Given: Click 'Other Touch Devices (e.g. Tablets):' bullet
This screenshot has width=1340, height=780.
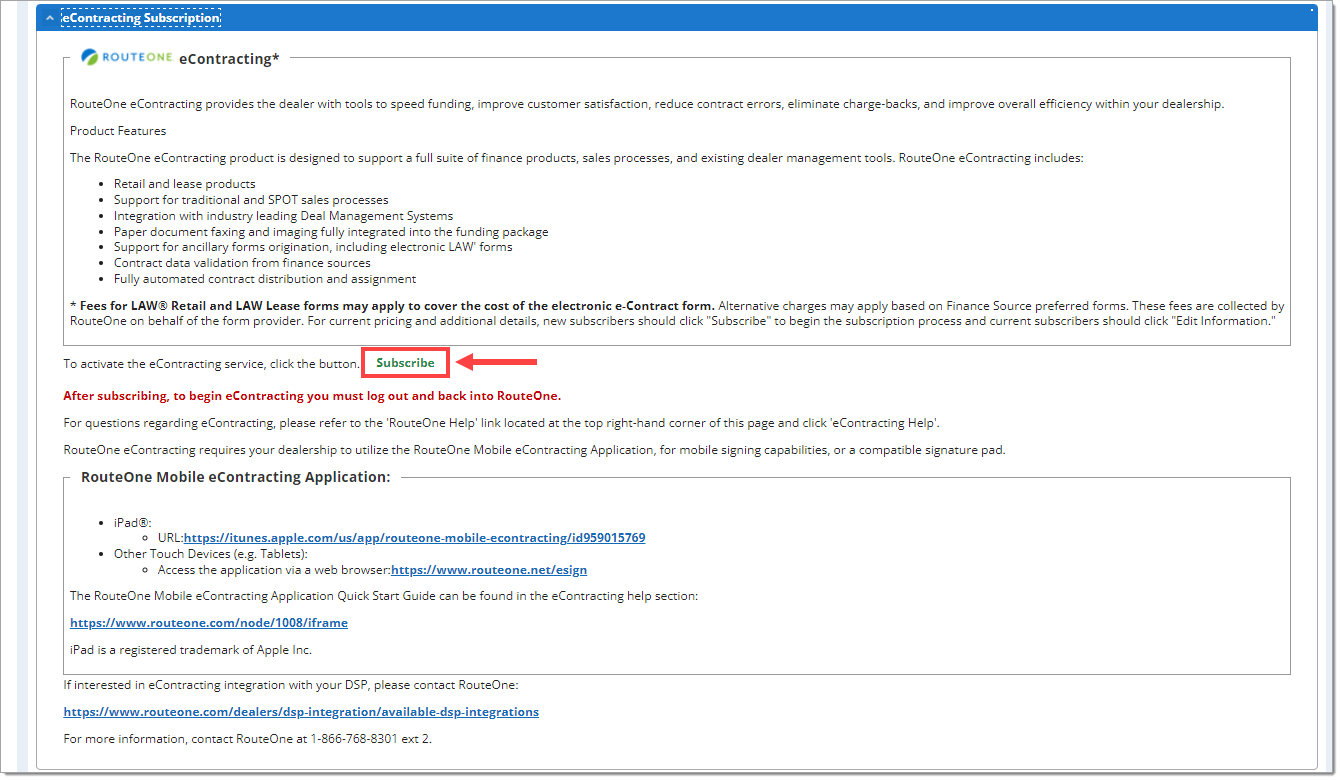Looking at the screenshot, I should 211,554.
